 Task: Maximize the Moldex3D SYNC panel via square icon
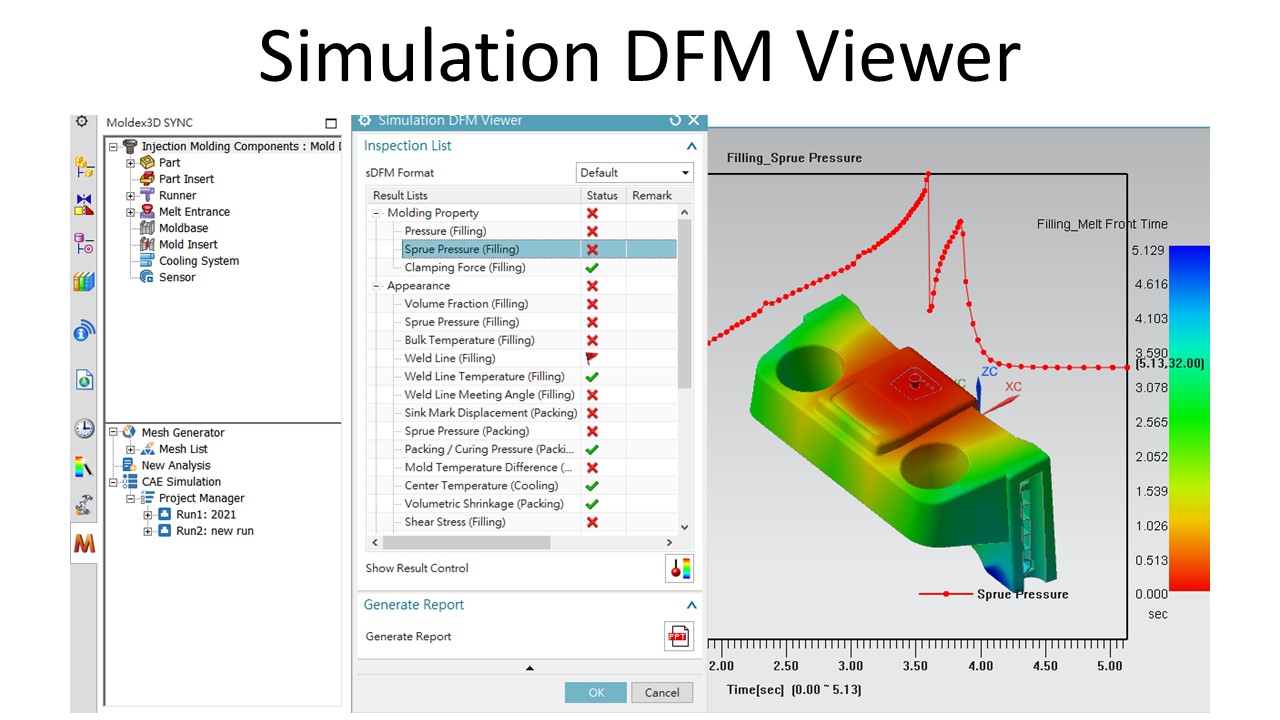tap(332, 123)
